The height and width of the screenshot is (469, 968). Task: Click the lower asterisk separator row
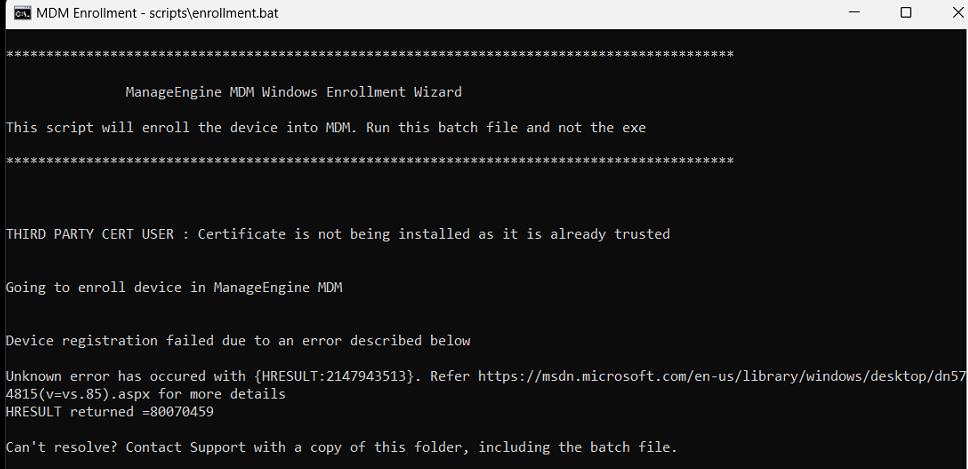[x=370, y=161]
